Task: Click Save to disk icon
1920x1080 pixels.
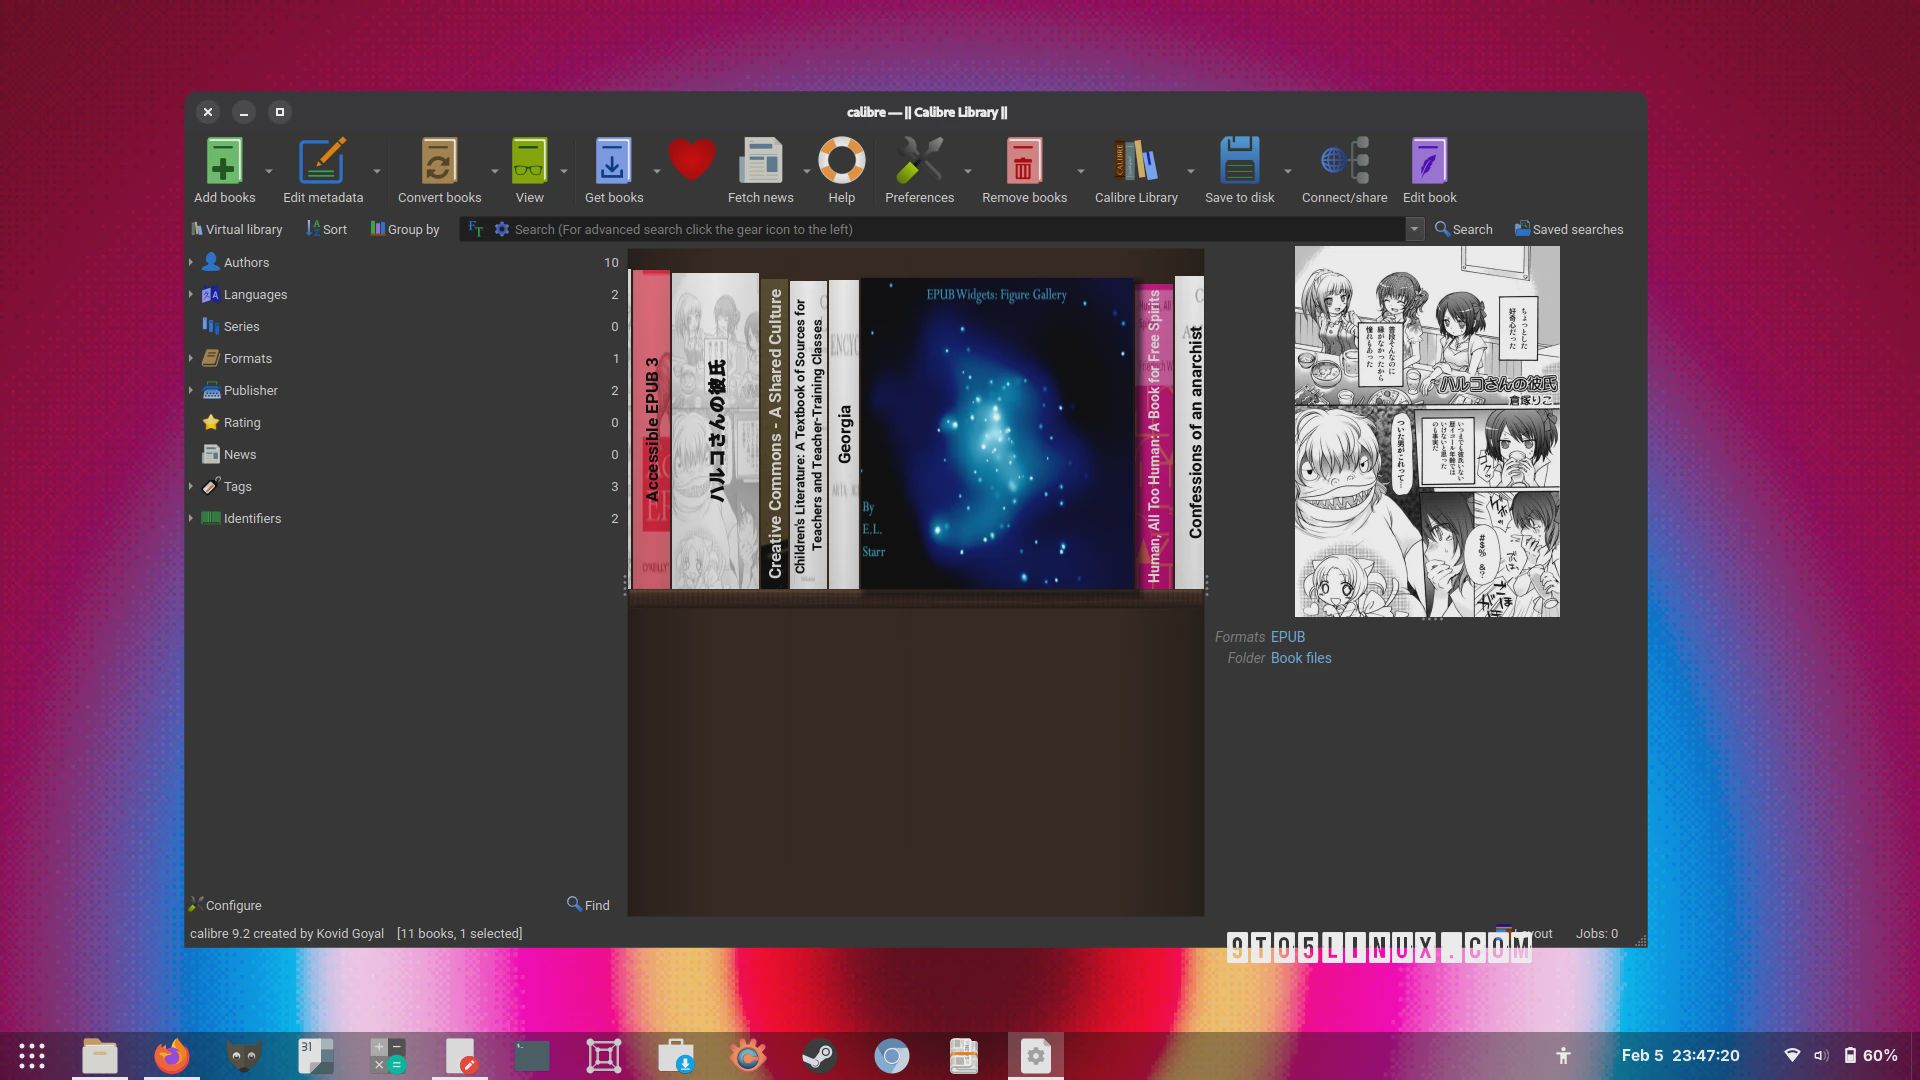Action: [1239, 161]
